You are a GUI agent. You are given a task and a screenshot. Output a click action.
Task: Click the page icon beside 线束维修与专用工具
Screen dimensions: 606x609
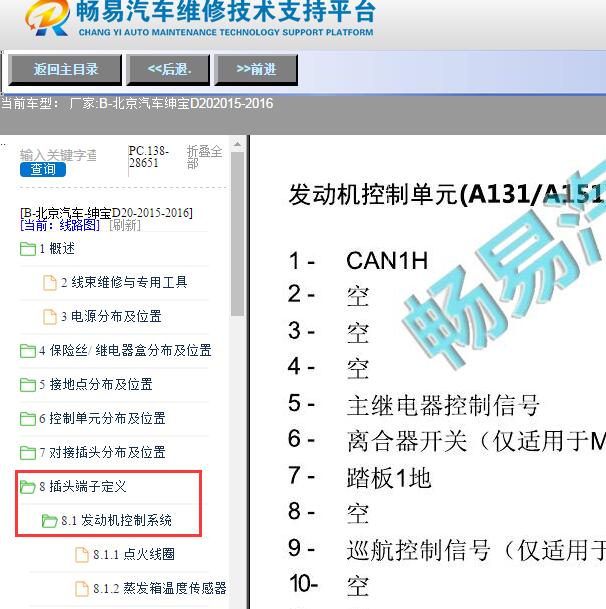point(49,282)
